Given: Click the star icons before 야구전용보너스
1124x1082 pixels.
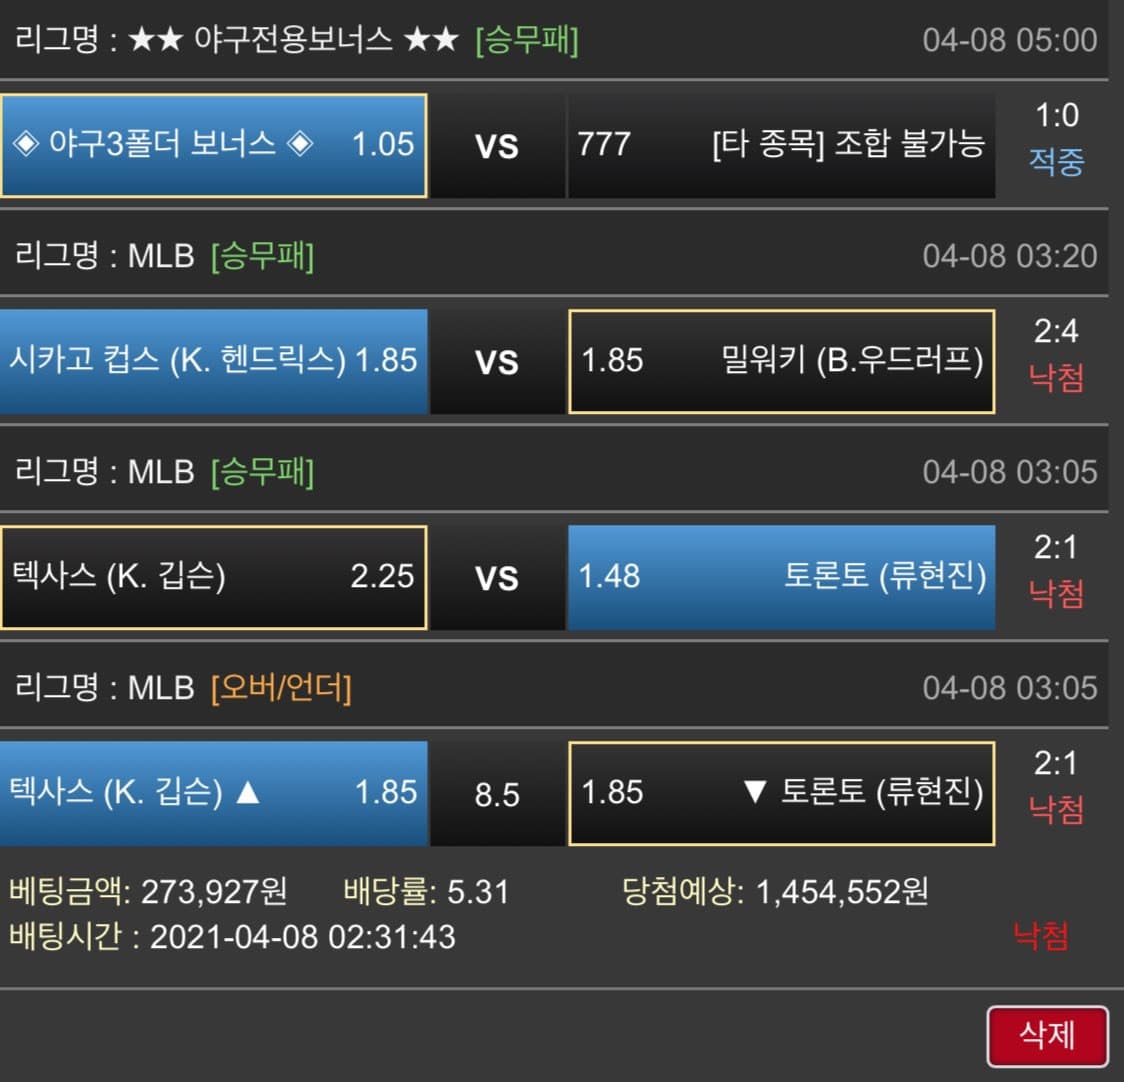Looking at the screenshot, I should click(x=156, y=41).
